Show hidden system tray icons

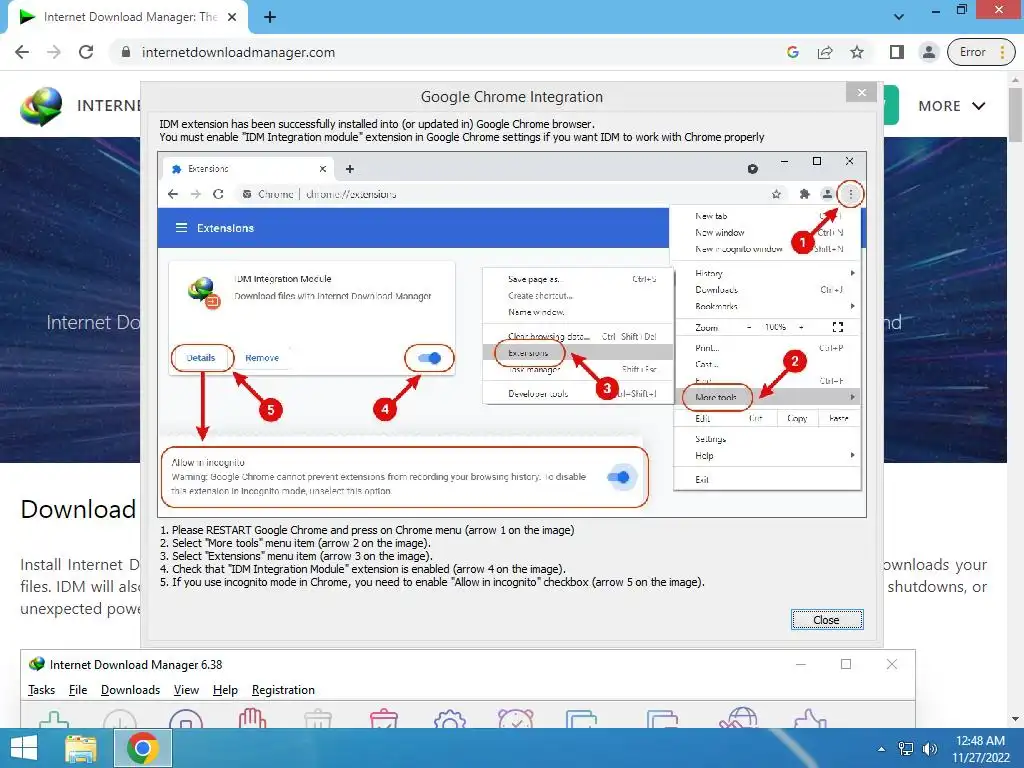[x=882, y=749]
